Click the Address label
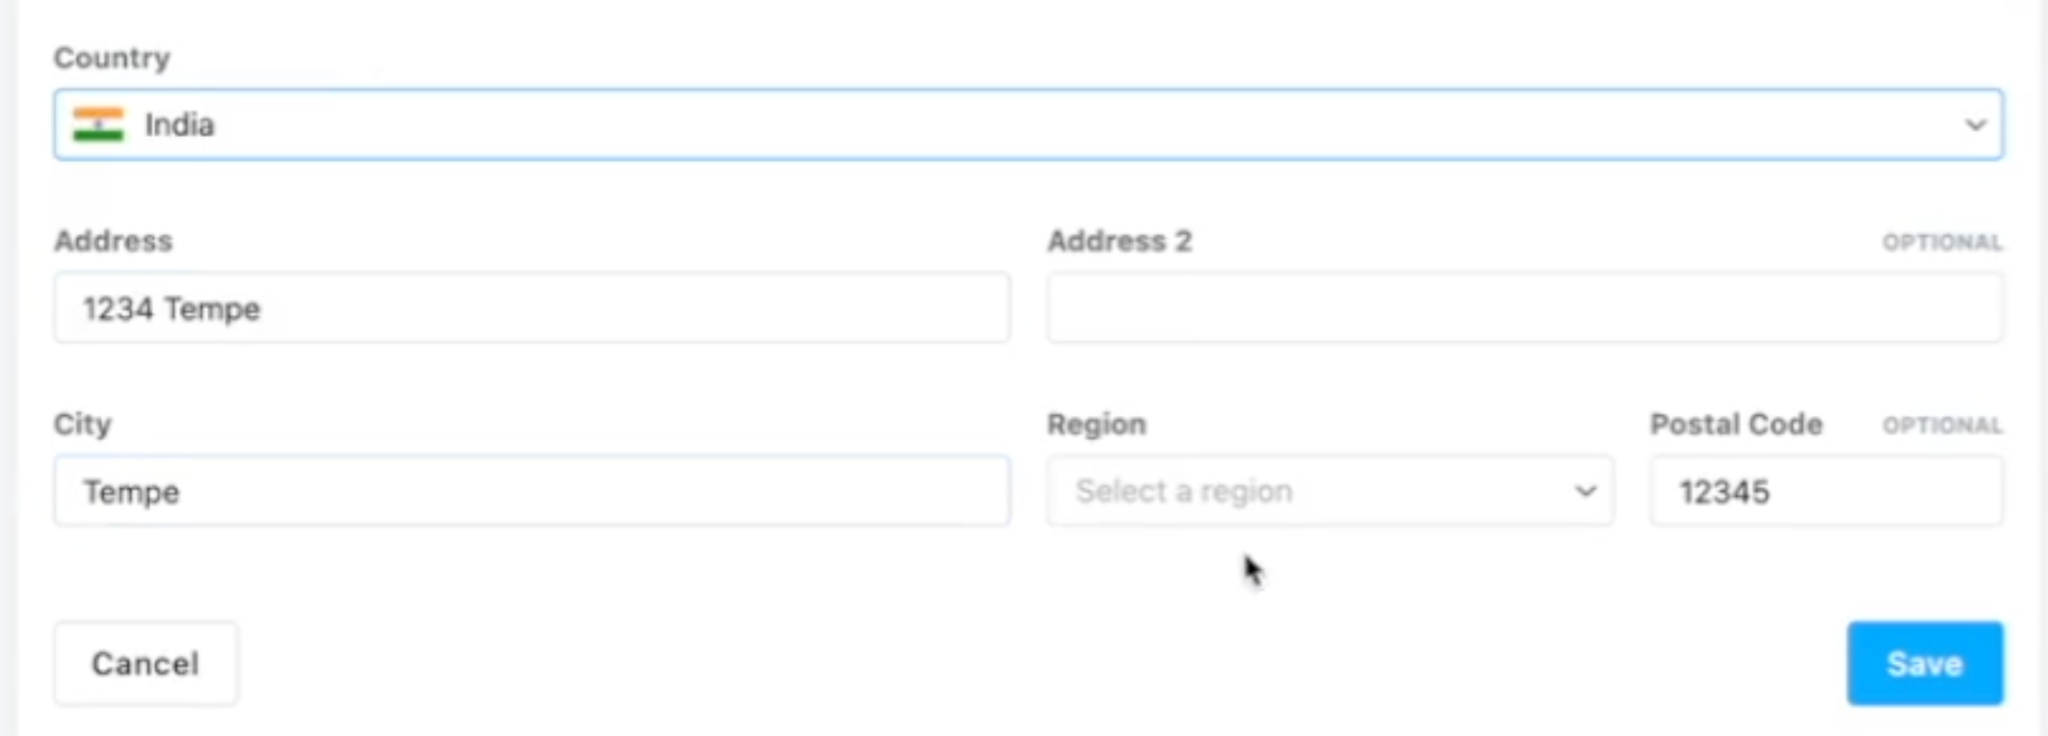This screenshot has width=2048, height=736. click(x=113, y=240)
